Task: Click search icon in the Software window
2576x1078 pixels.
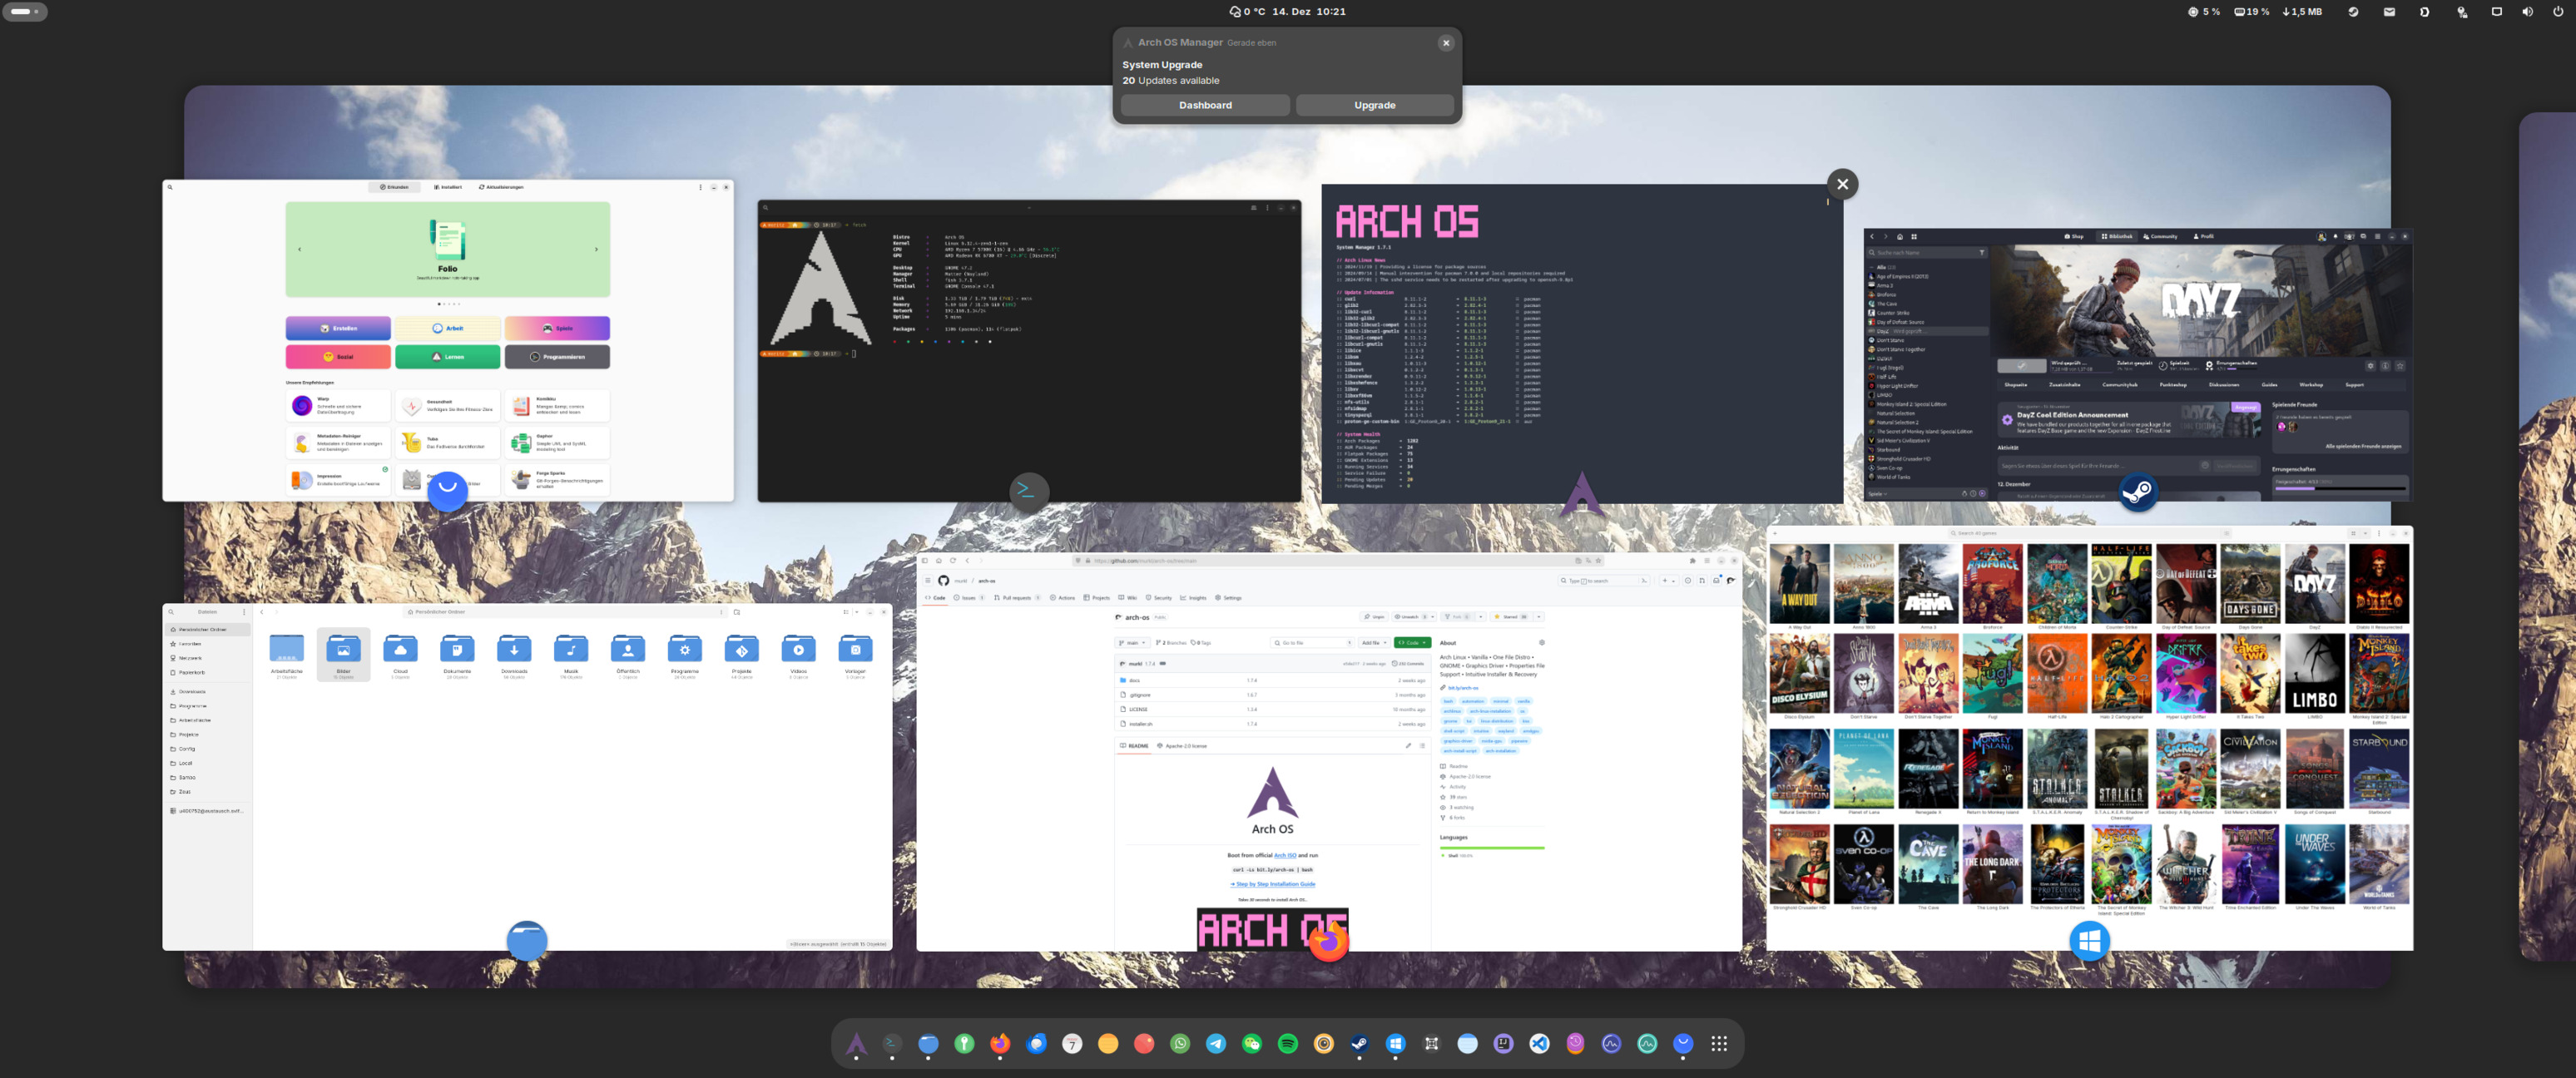Action: point(170,188)
